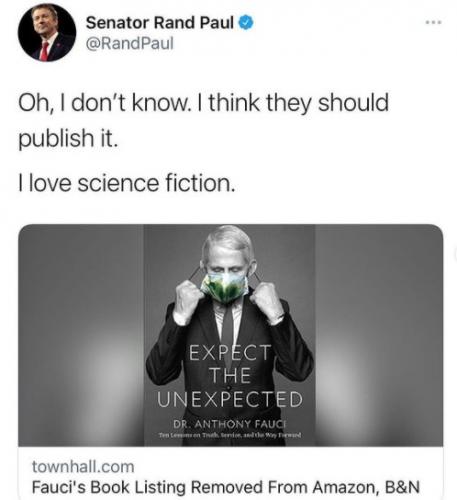The width and height of the screenshot is (457, 500).
Task: Click the words 'publish it.' in tweet
Action: click(x=68, y=138)
